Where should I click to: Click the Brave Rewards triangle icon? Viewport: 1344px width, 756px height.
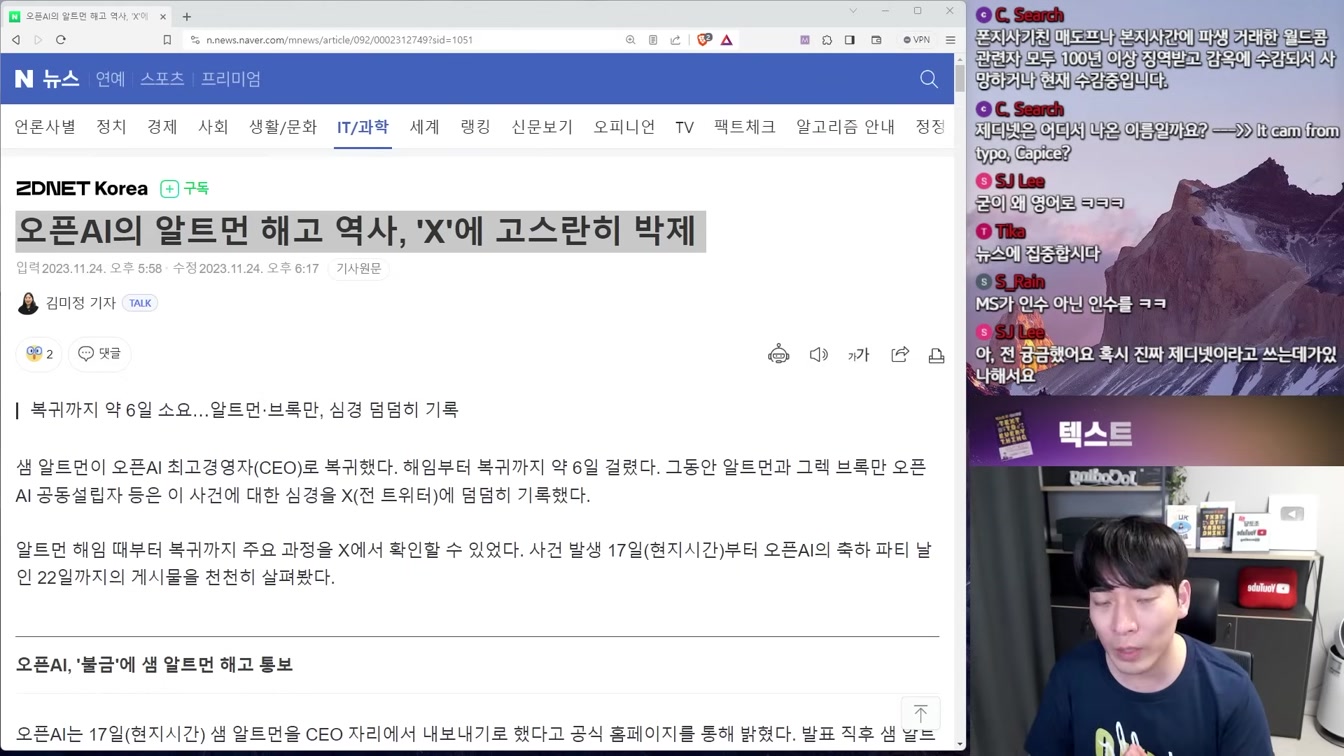tap(727, 40)
